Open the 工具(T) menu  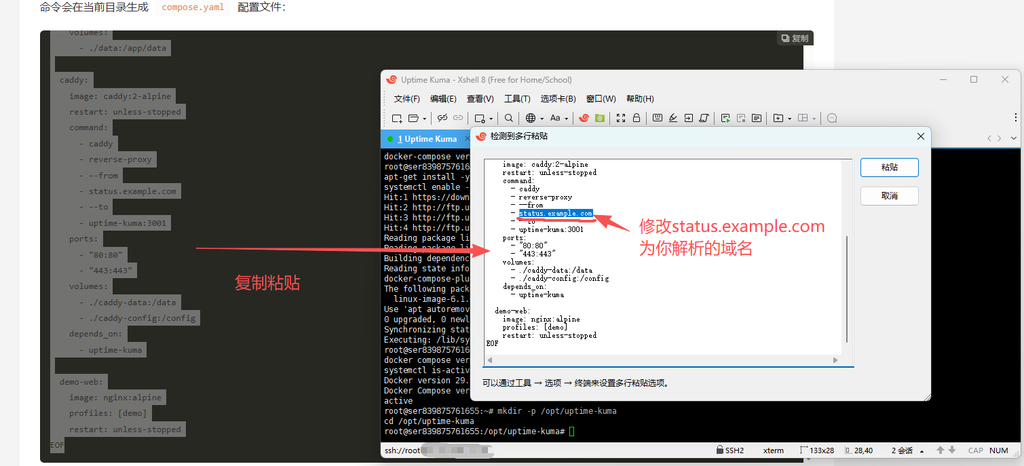click(x=517, y=99)
